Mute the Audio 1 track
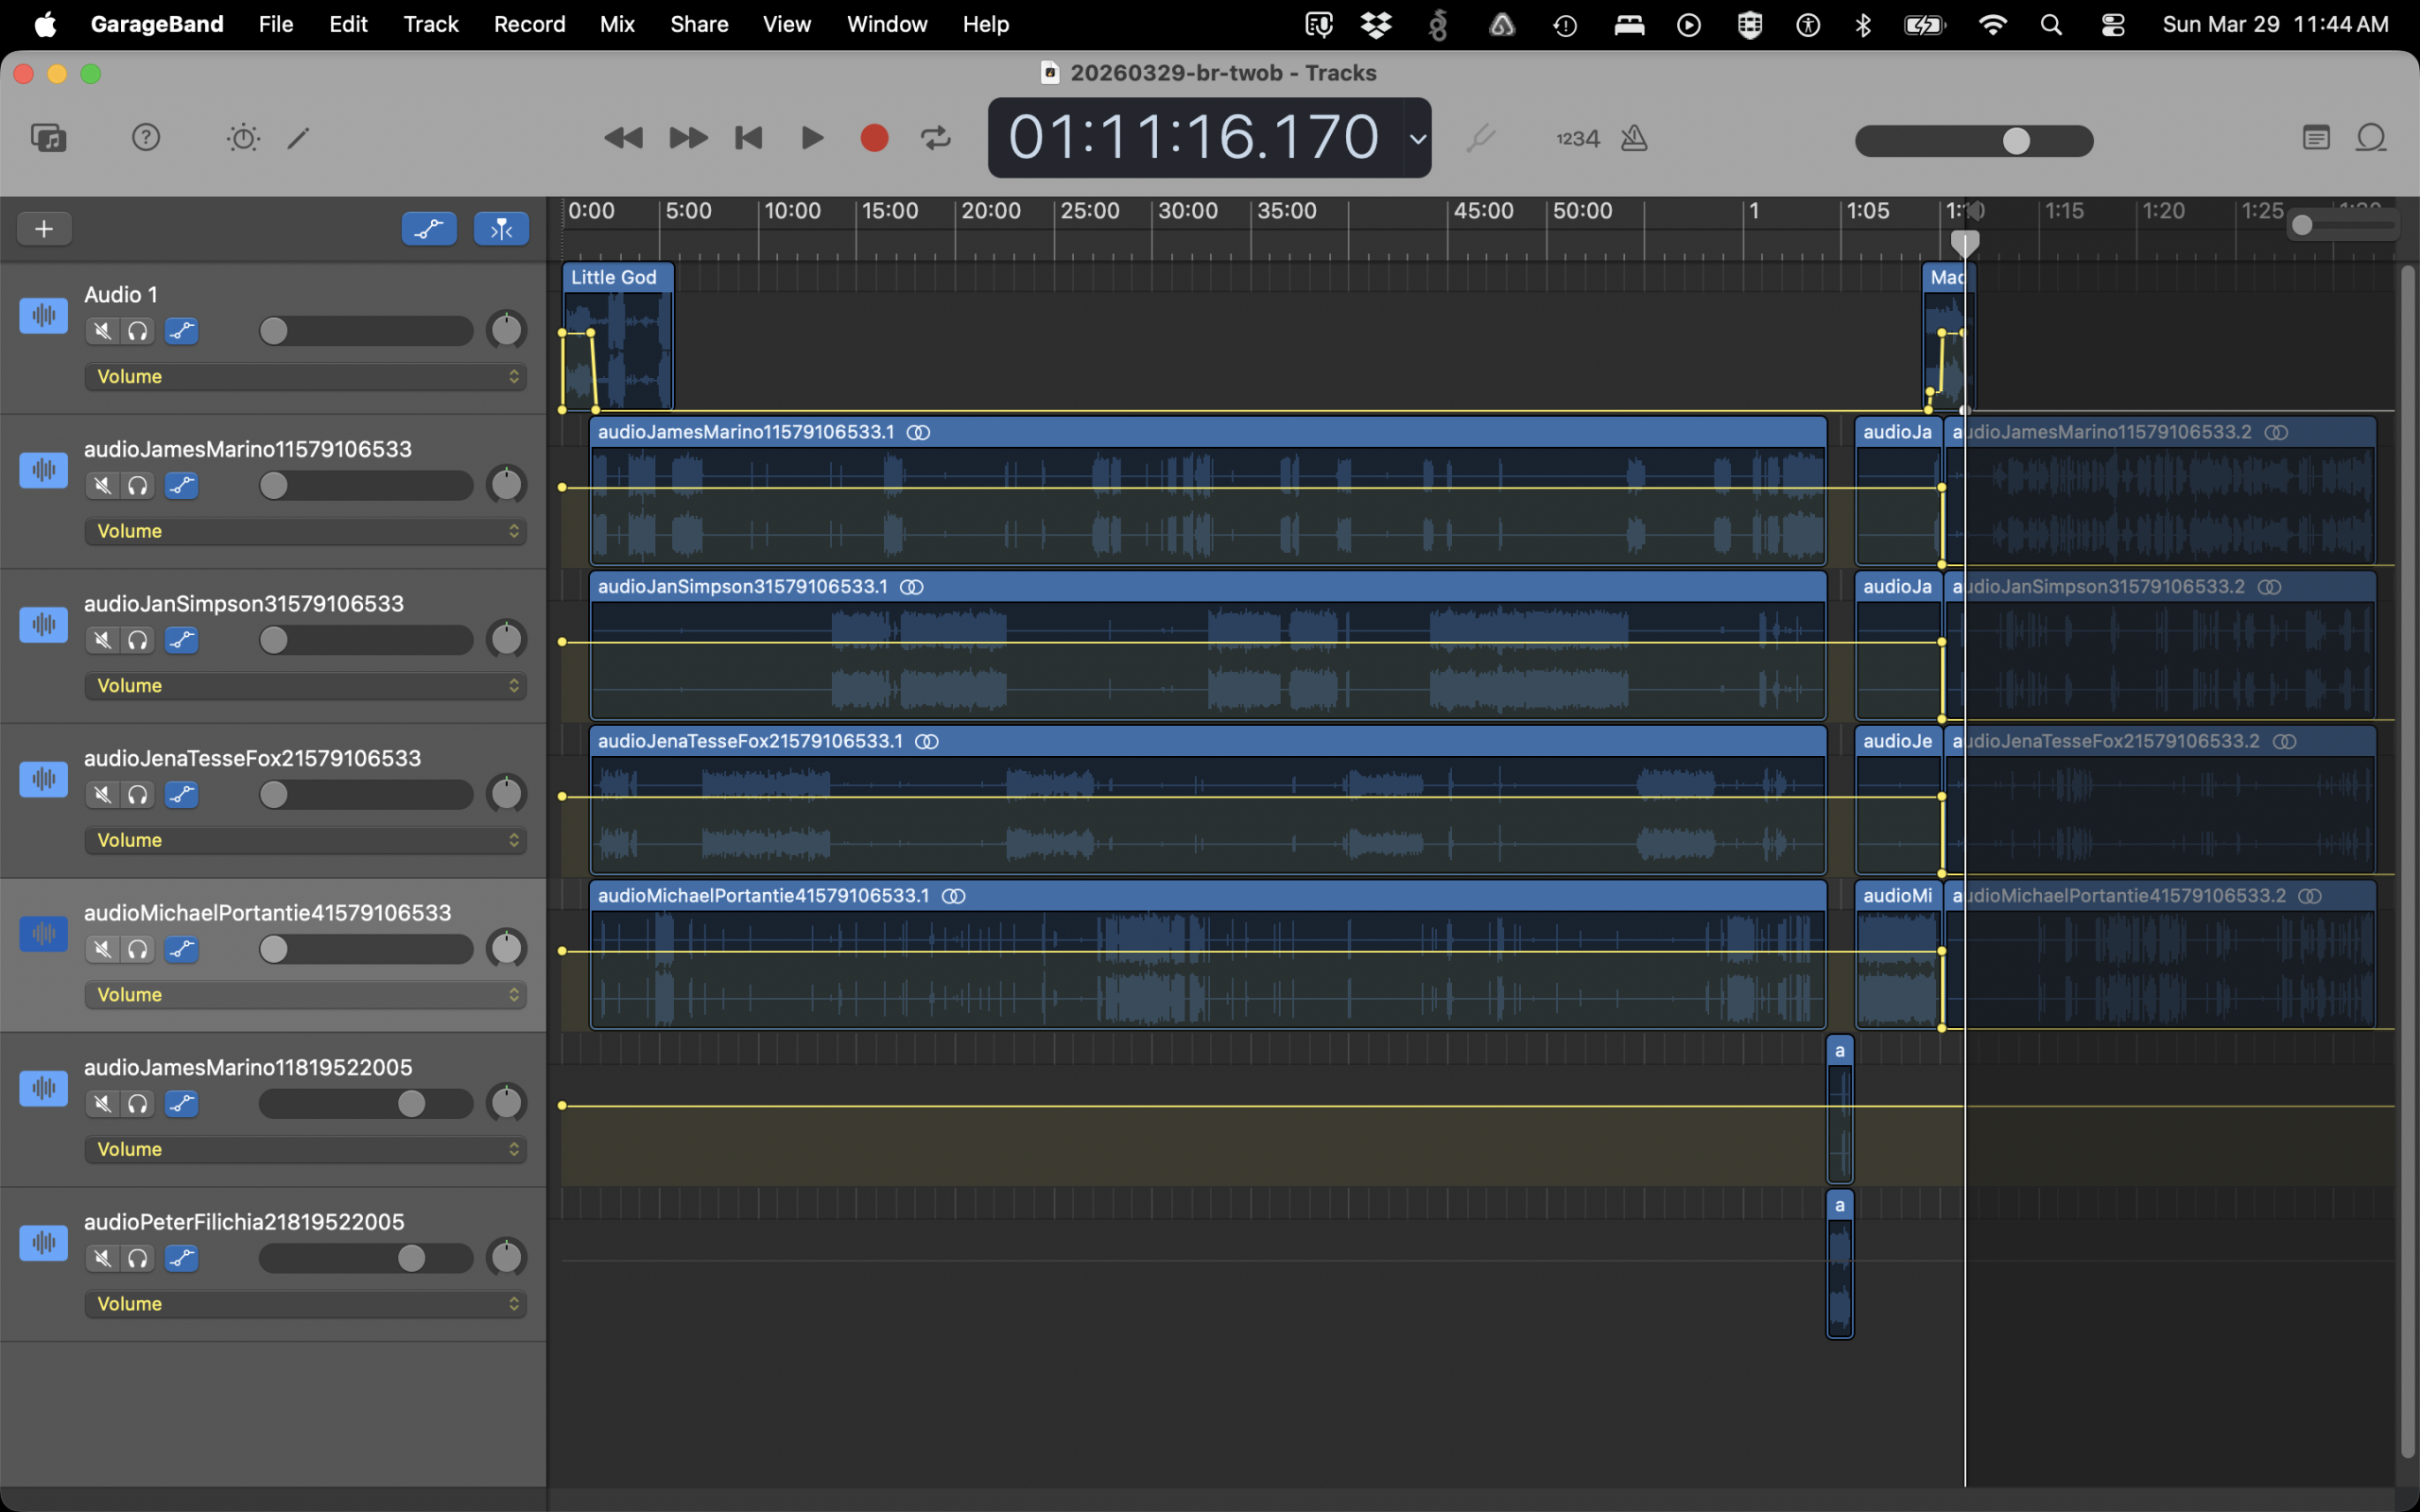The width and height of the screenshot is (2420, 1512). (x=102, y=331)
